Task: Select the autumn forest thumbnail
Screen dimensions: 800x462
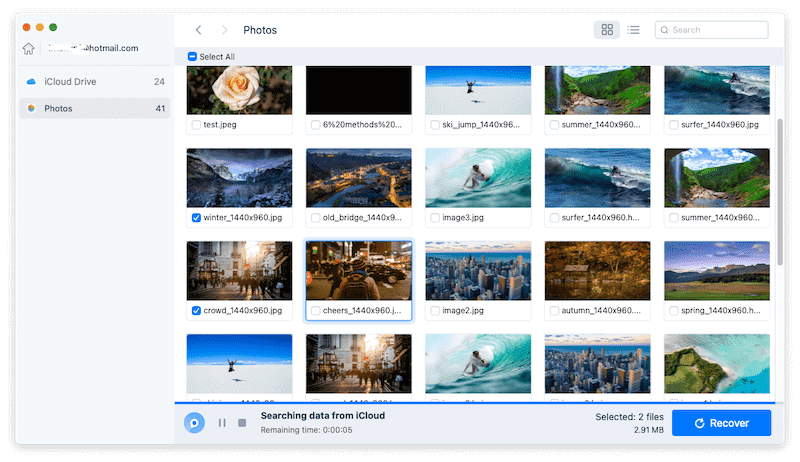Action: (597, 271)
